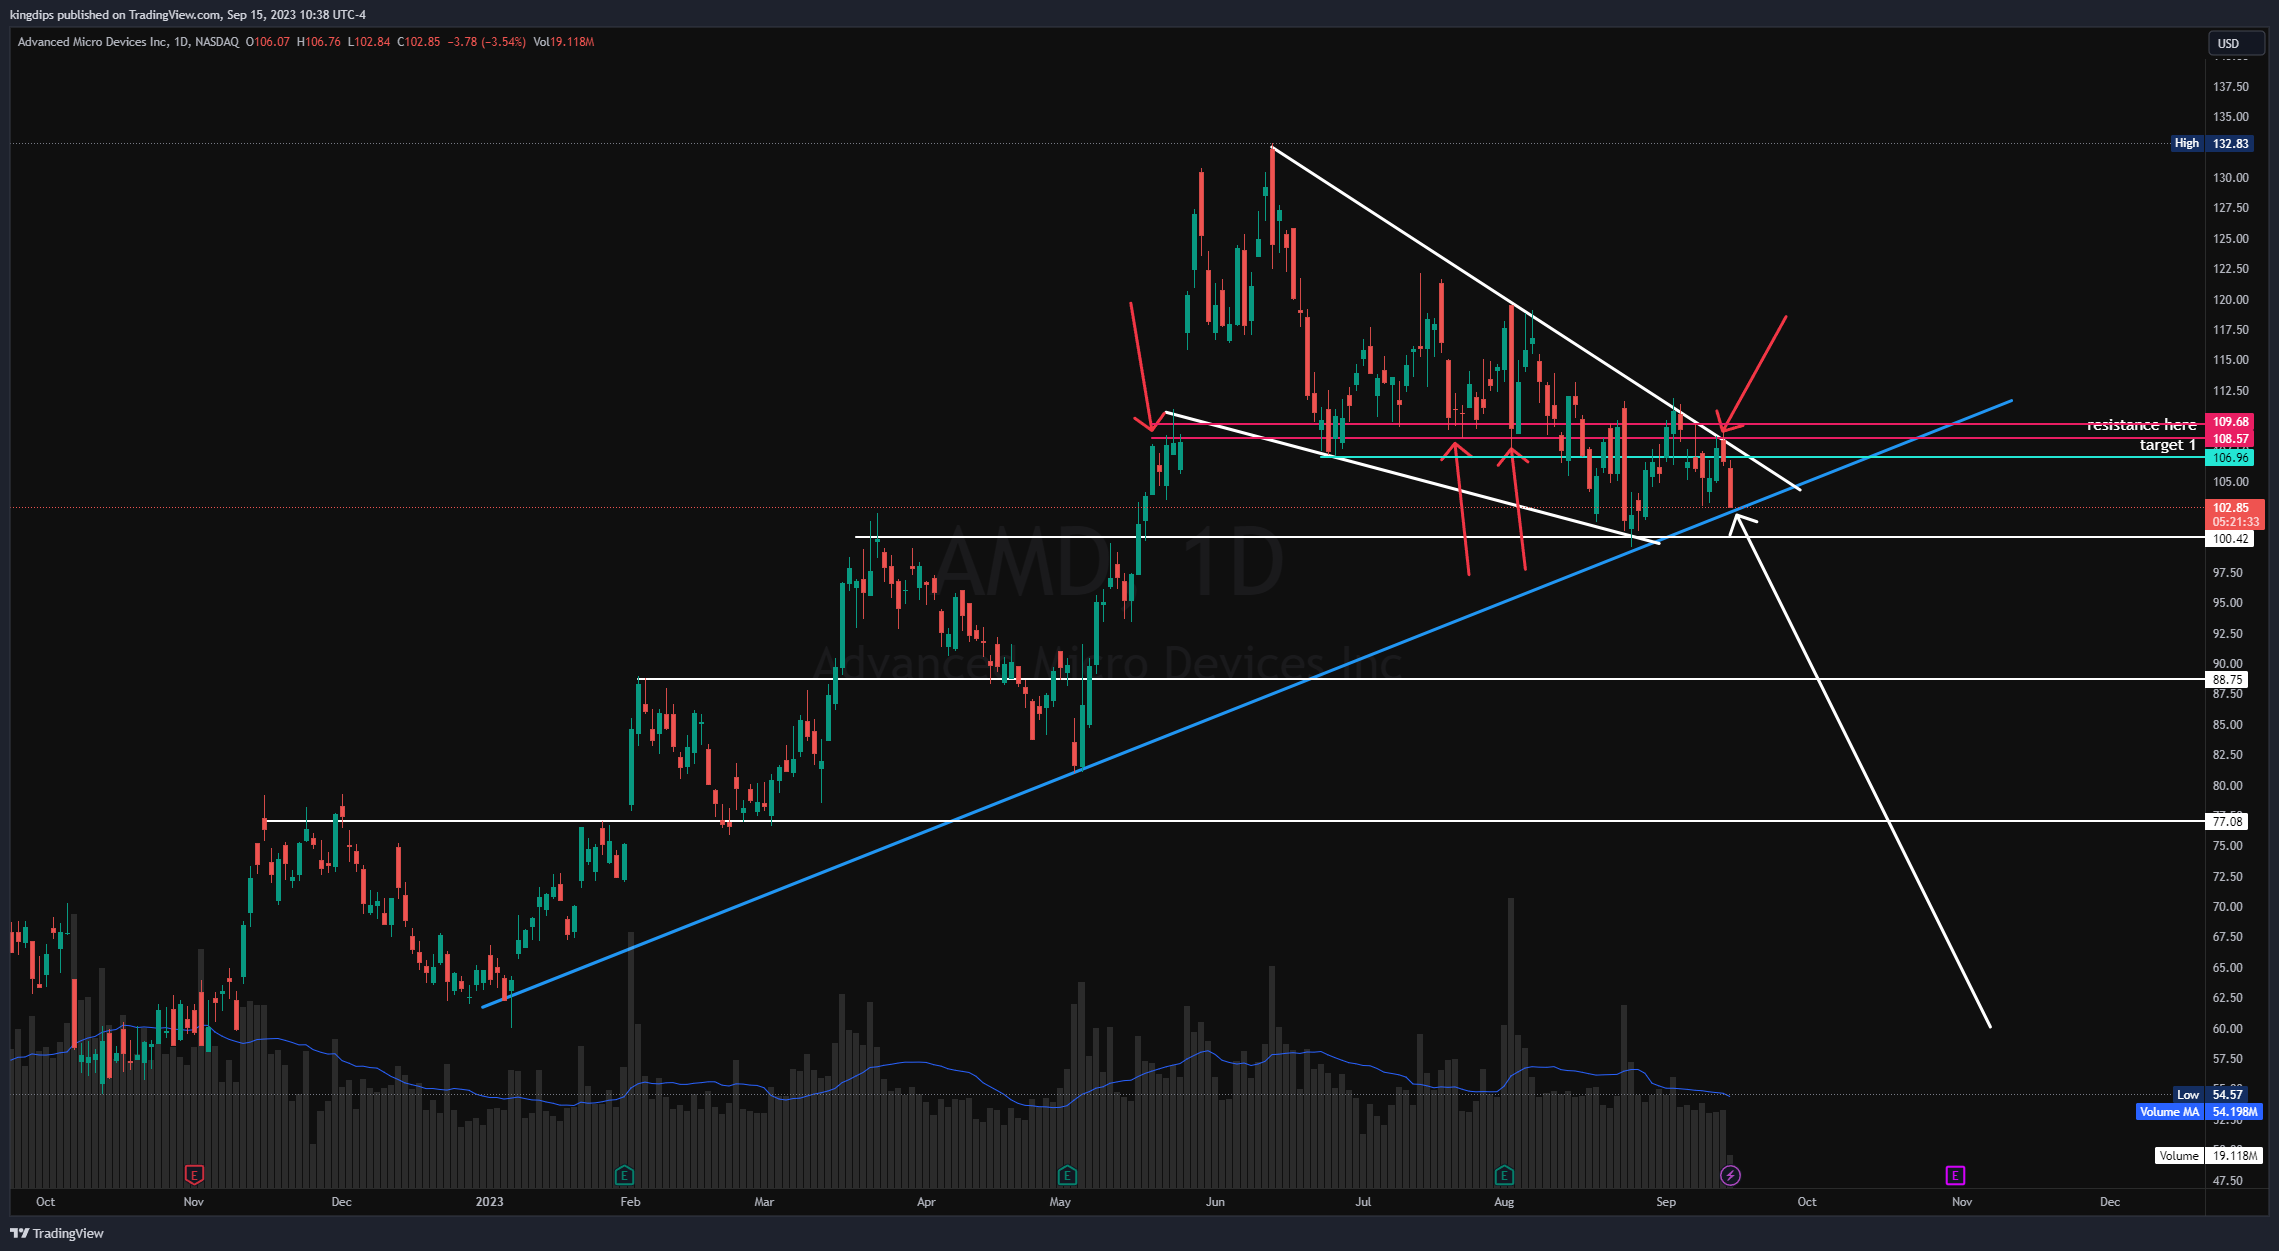Click the C102.85 close value
The width and height of the screenshot is (2279, 1251).
pyautogui.click(x=419, y=42)
